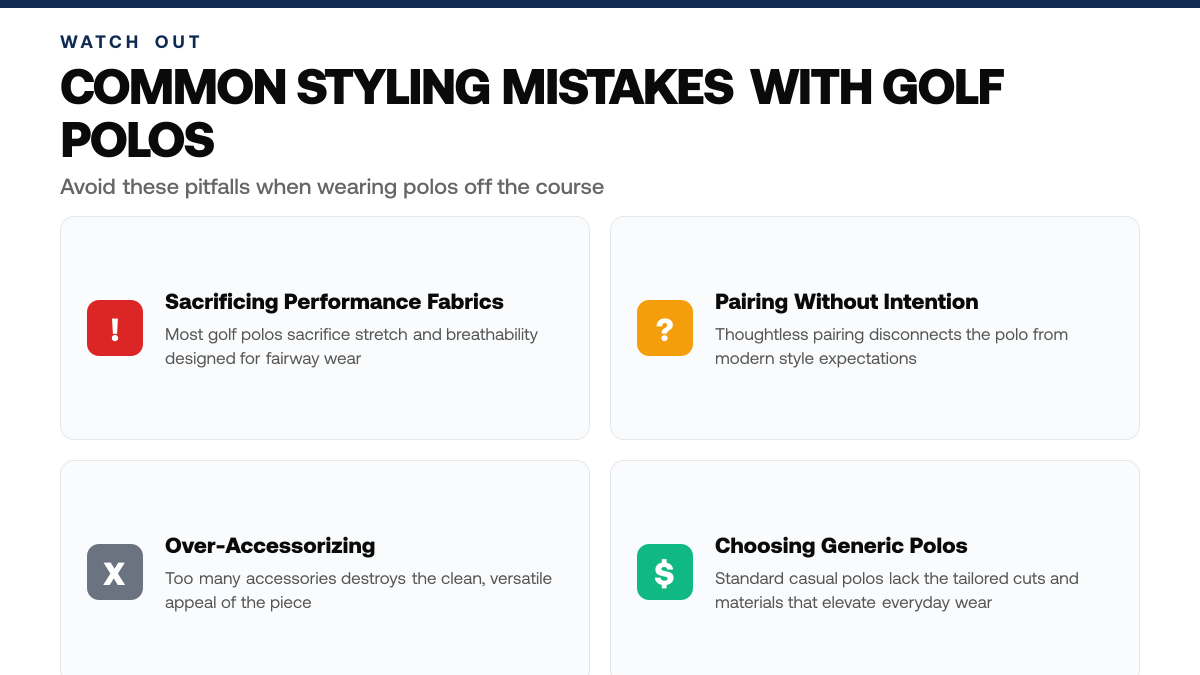Click 'modern style expectations' text line
1200x675 pixels.
pos(815,358)
